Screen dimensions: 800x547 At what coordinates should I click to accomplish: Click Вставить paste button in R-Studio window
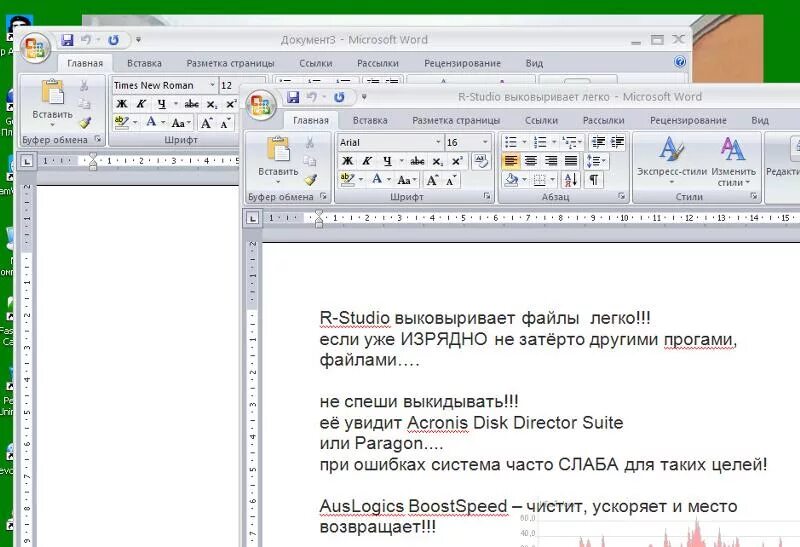pos(278,159)
